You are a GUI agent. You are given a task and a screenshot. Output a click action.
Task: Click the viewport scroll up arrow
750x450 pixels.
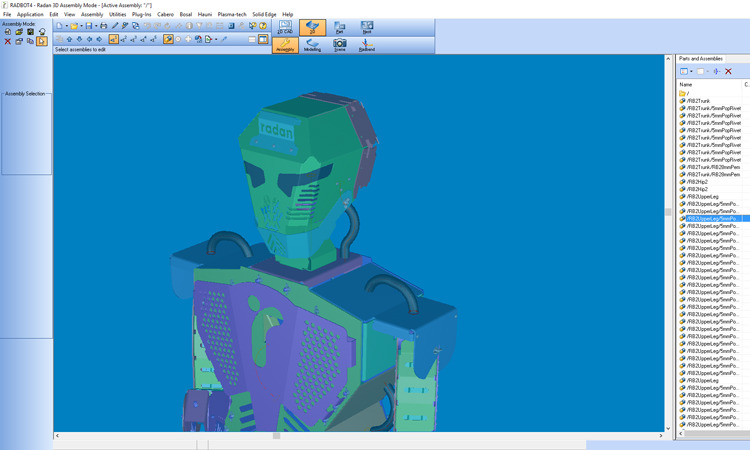tap(668, 59)
